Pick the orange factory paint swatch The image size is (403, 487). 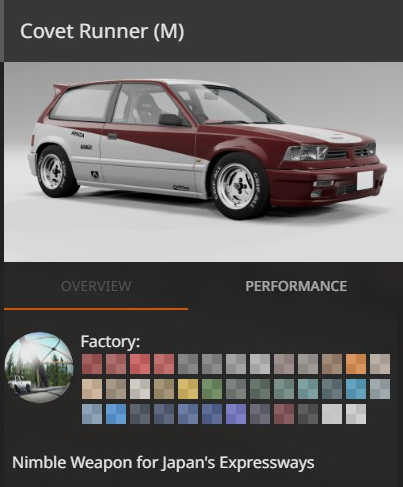click(x=356, y=364)
